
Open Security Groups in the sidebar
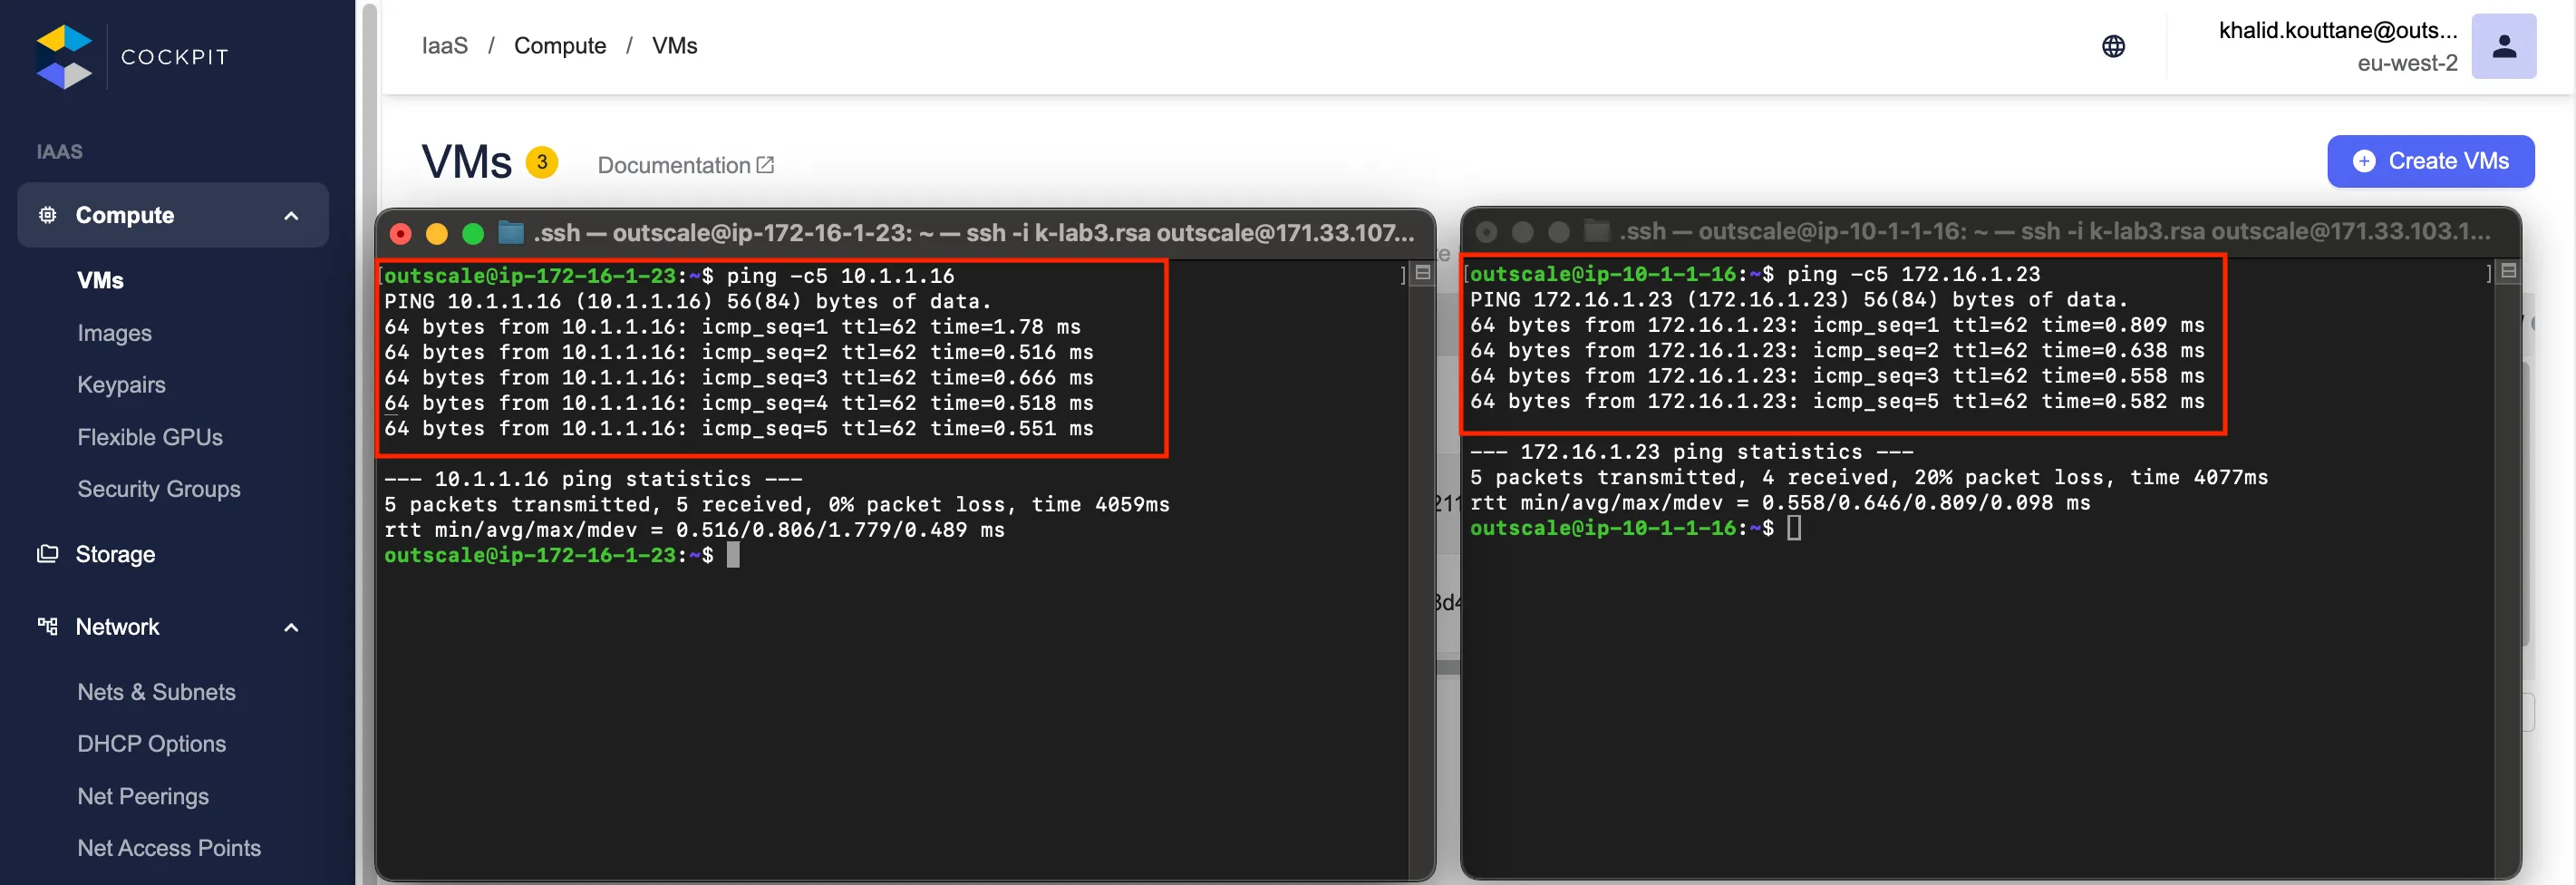click(x=159, y=489)
